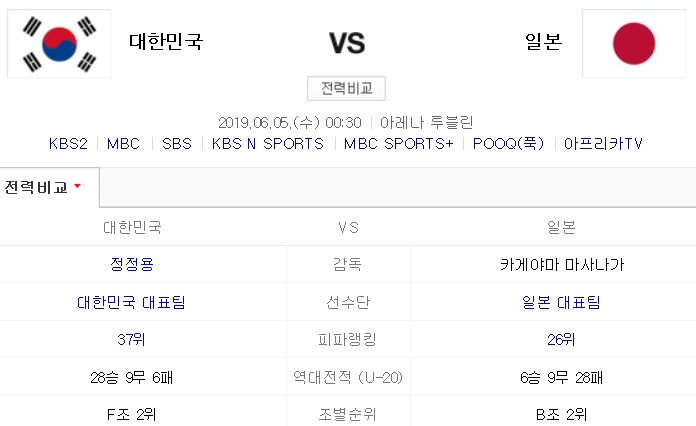Open the KBS2 broadcast link
The image size is (696, 426).
[x=68, y=143]
